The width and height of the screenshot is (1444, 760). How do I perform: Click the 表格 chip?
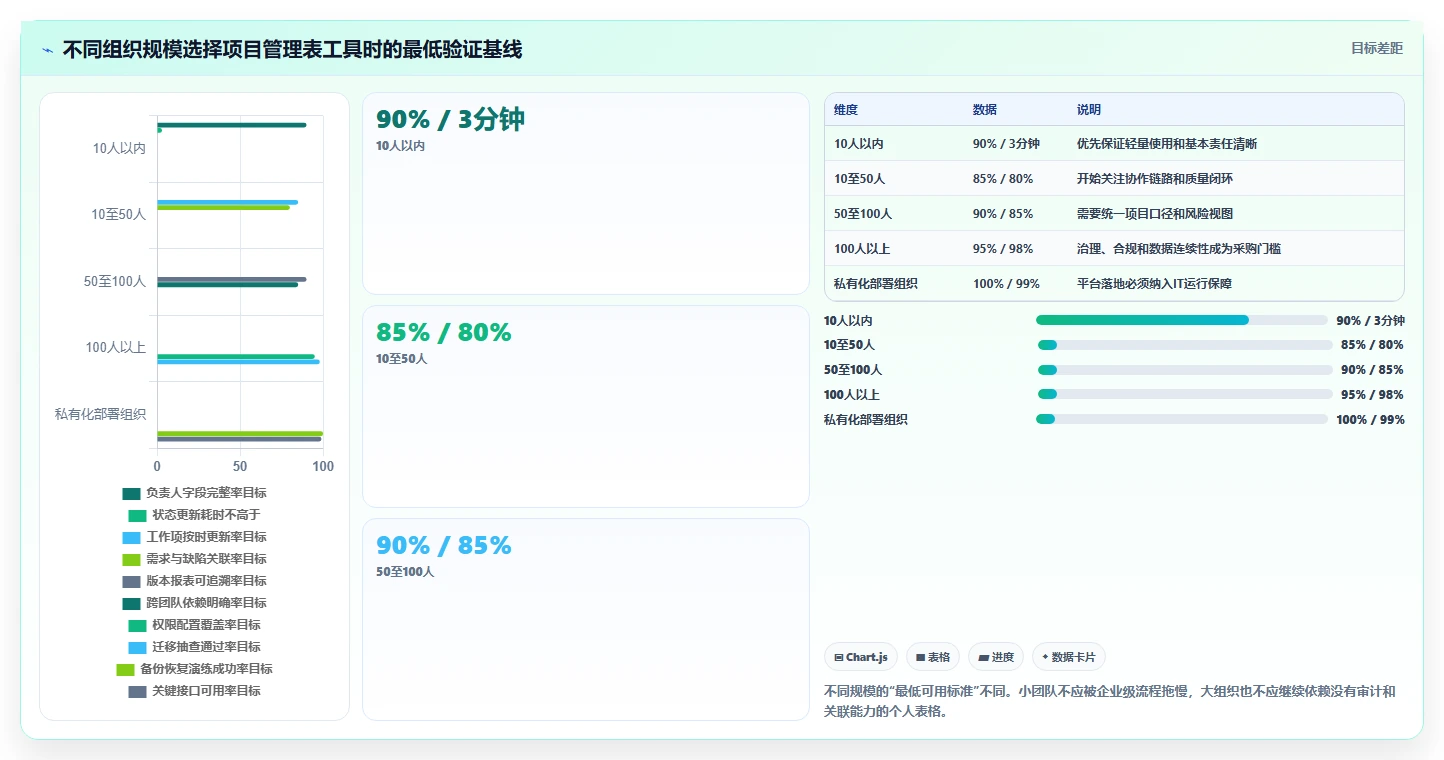pyautogui.click(x=933, y=657)
